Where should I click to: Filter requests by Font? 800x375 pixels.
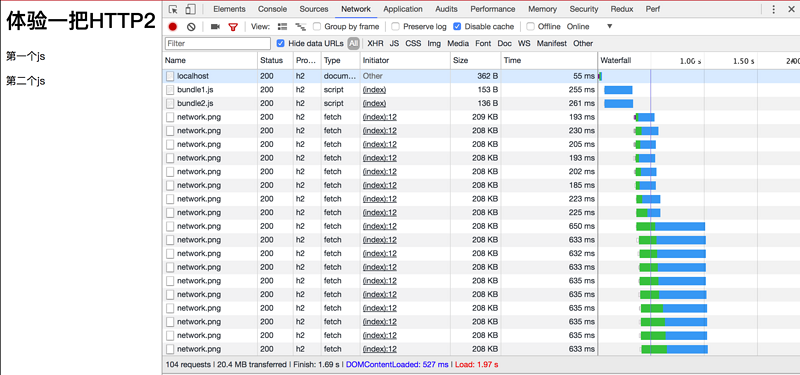click(x=483, y=43)
